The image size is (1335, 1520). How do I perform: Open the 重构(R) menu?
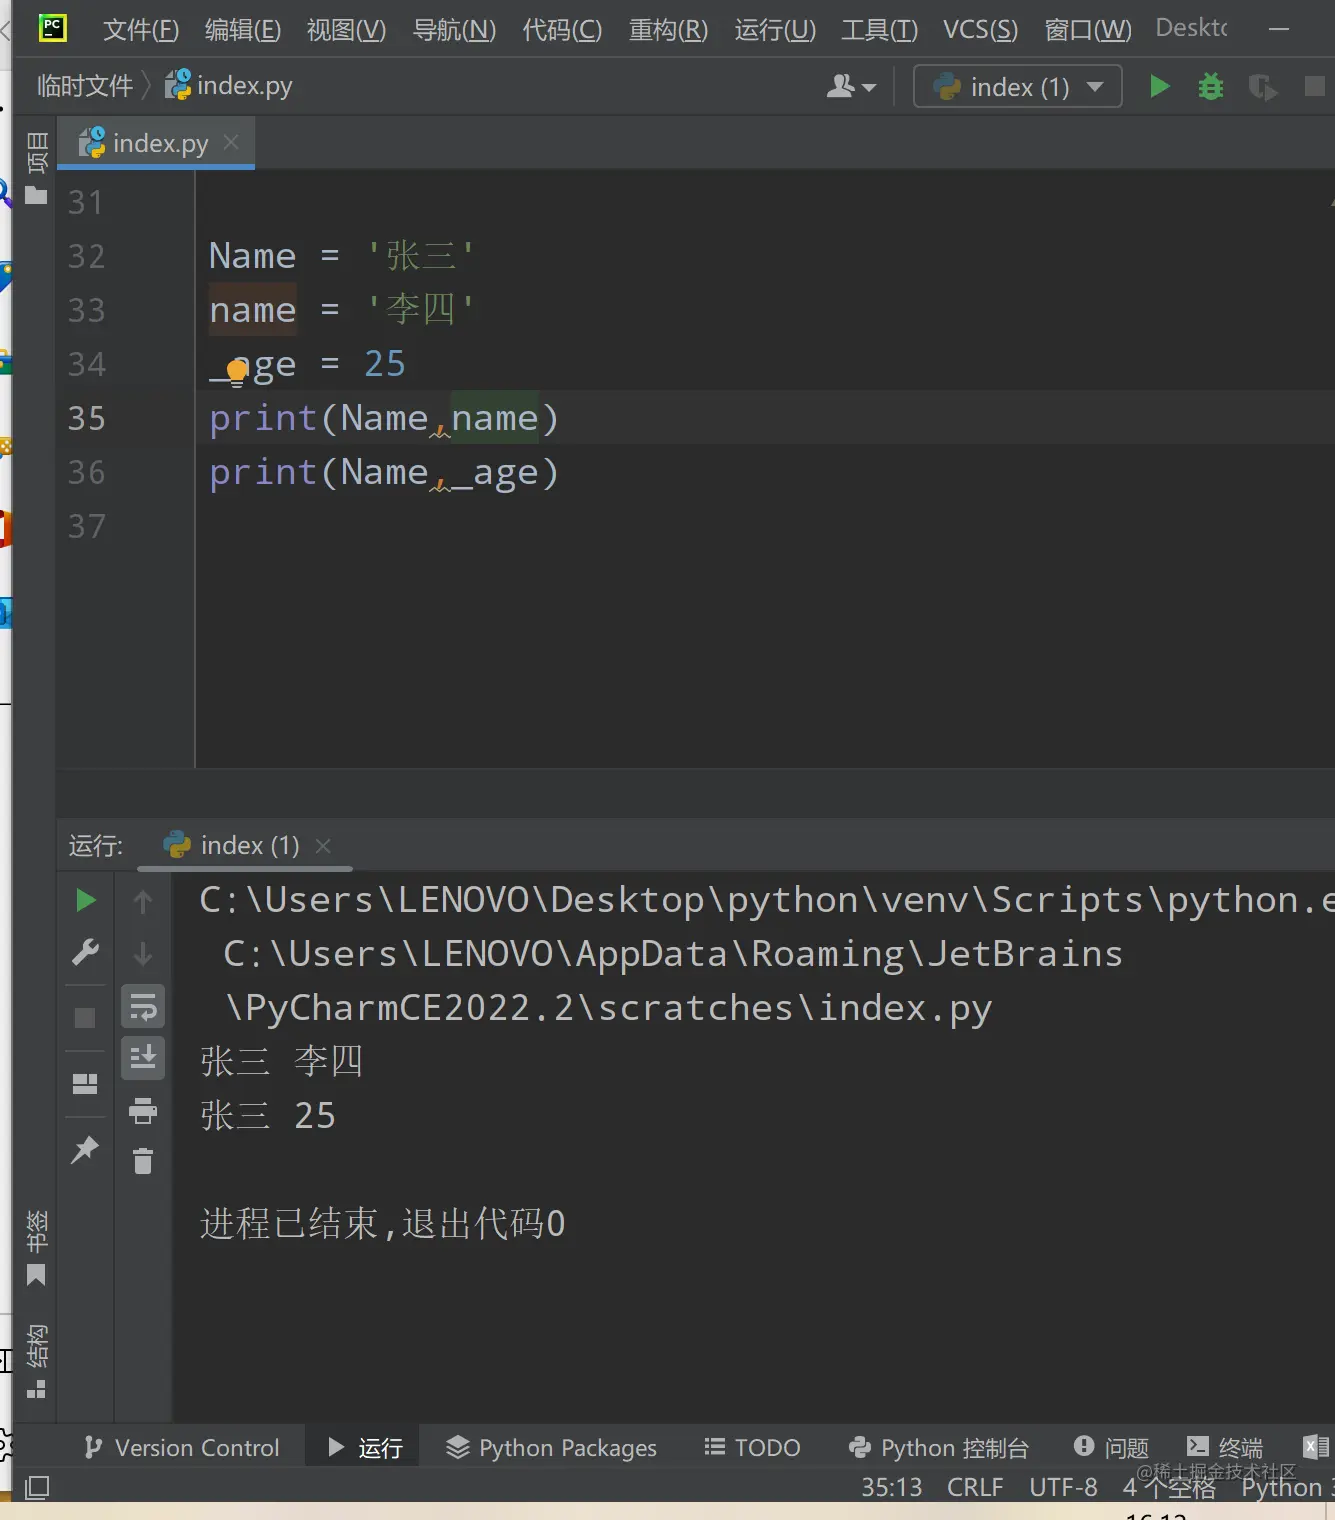[668, 29]
